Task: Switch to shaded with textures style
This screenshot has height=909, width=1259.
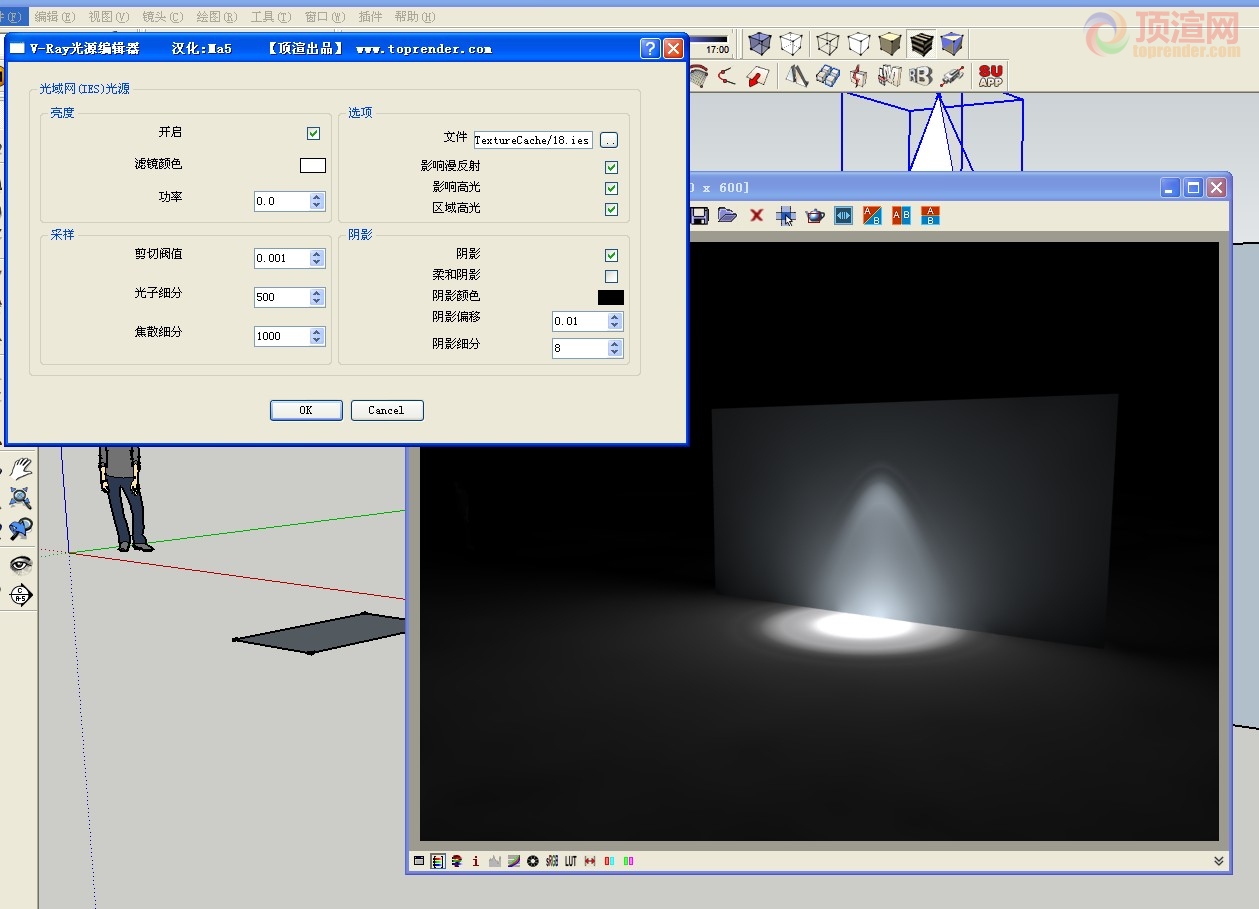Action: (921, 44)
